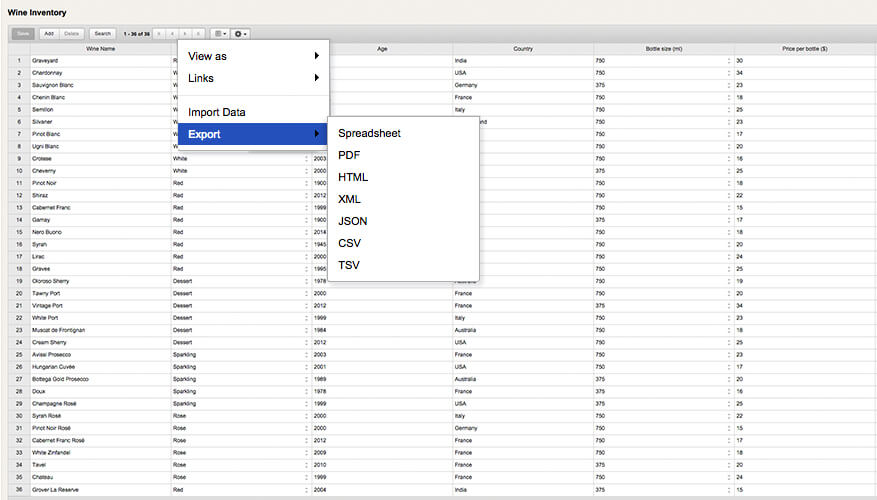
Task: Select the Grover La Reserve cell
Action: click(x=101, y=489)
